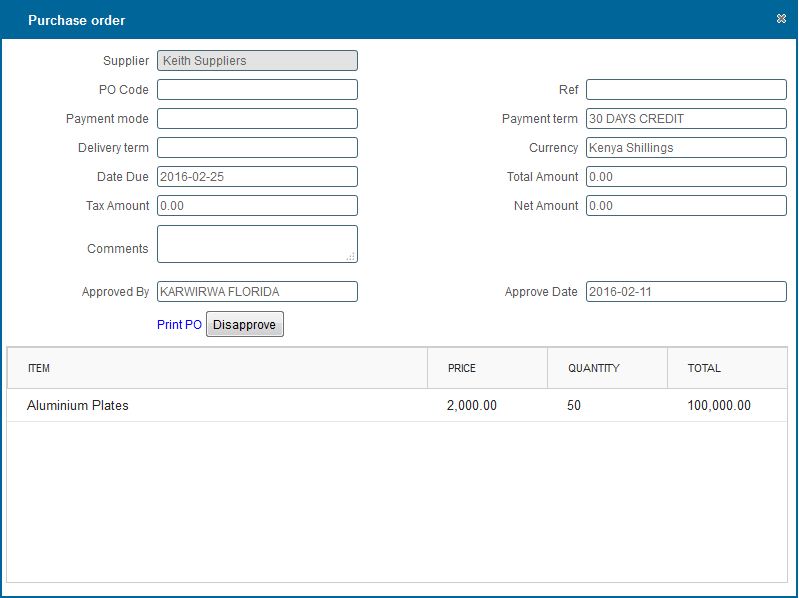Click the QUANTITY column header
Image resolution: width=799 pixels, height=598 pixels.
click(x=594, y=368)
